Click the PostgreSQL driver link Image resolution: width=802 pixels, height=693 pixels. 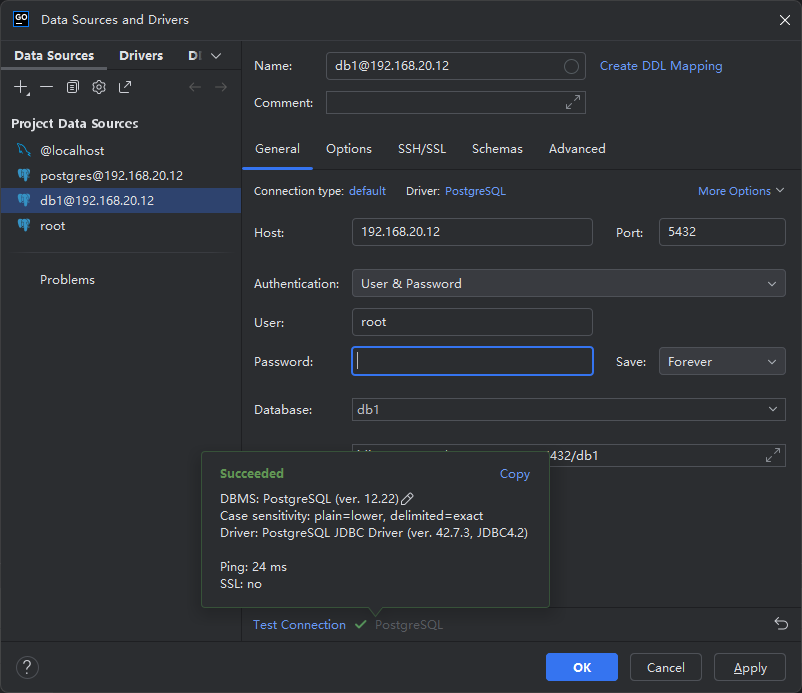click(x=475, y=191)
